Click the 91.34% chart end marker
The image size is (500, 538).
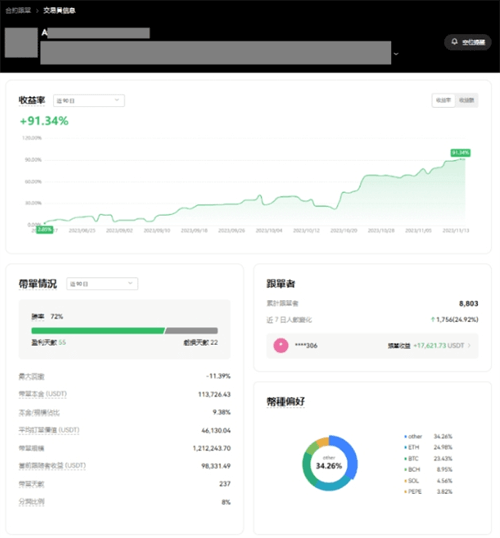click(x=461, y=153)
